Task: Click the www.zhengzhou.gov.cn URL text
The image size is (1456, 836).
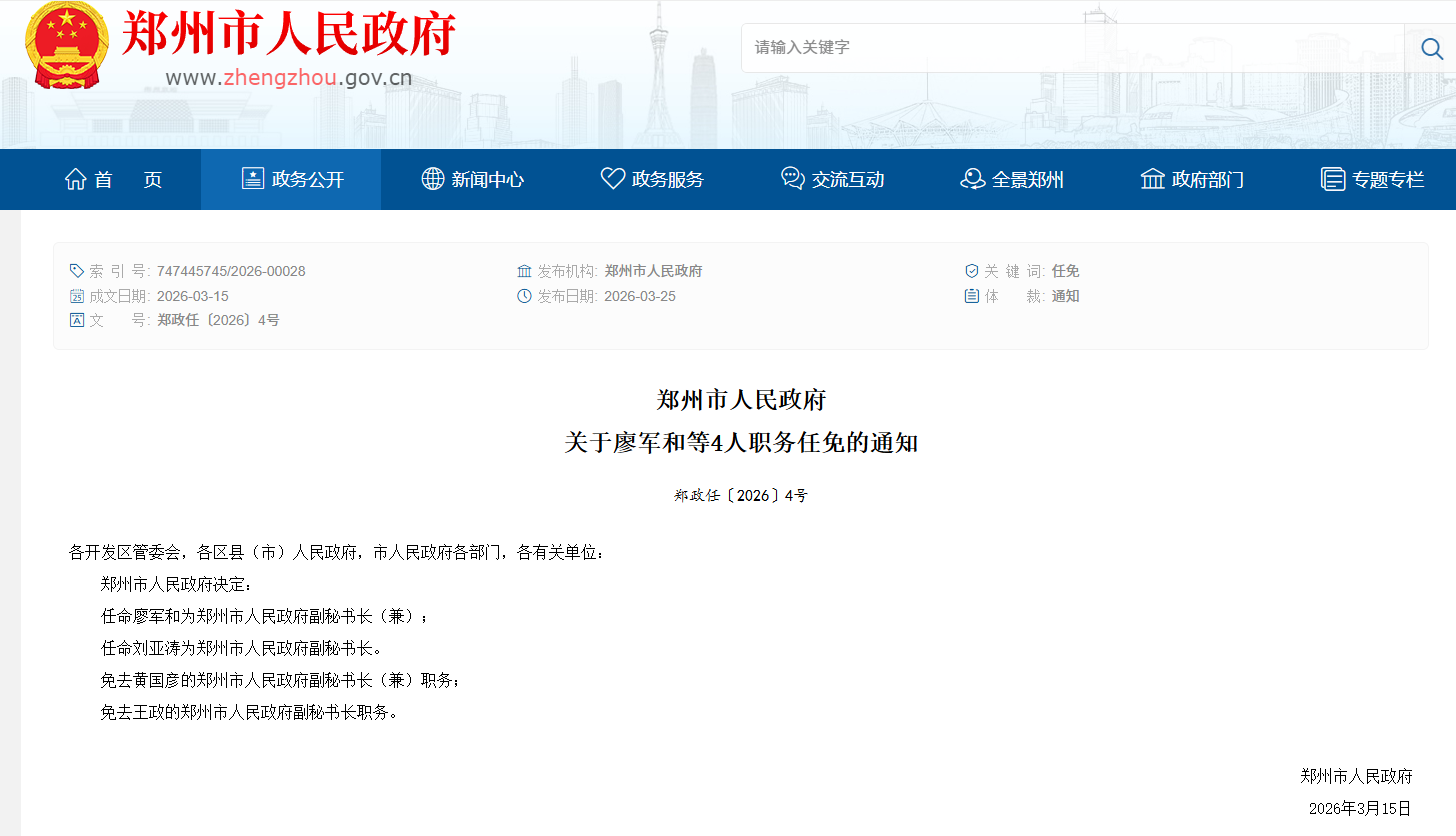Action: (288, 79)
